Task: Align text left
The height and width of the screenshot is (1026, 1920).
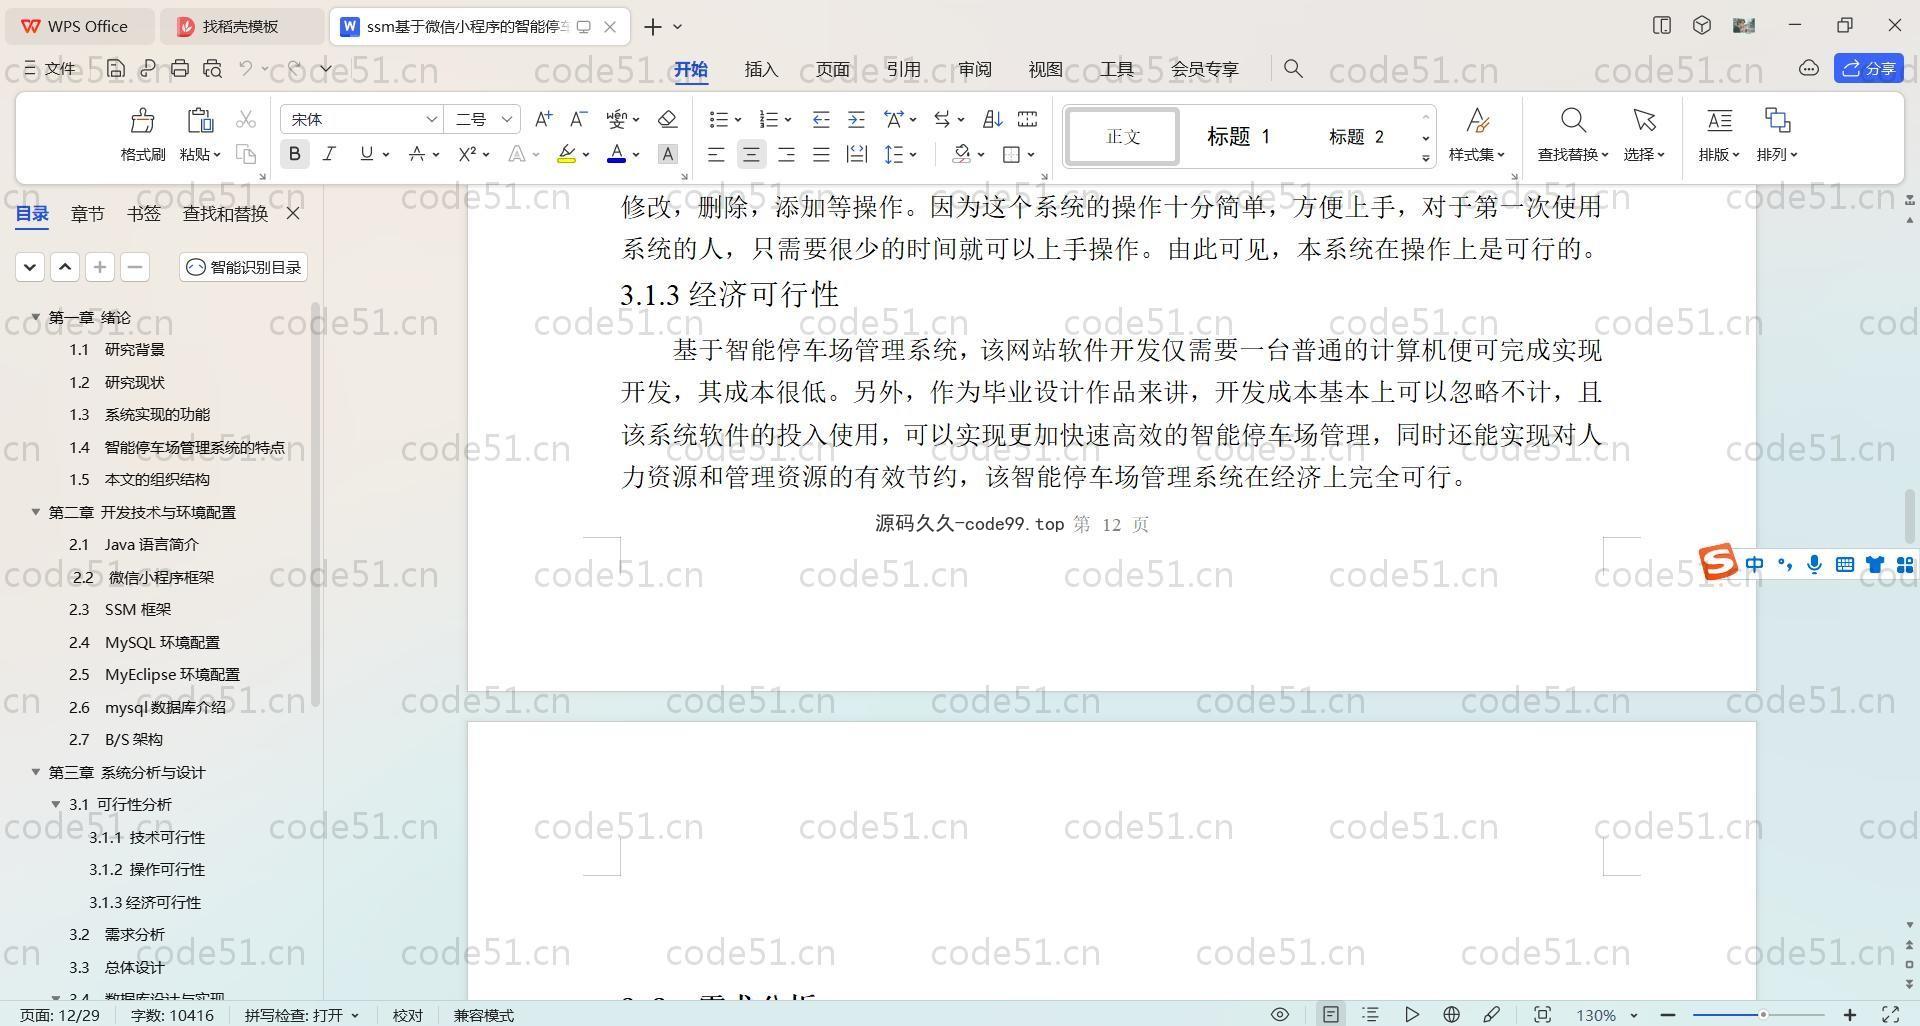Action: 716,154
